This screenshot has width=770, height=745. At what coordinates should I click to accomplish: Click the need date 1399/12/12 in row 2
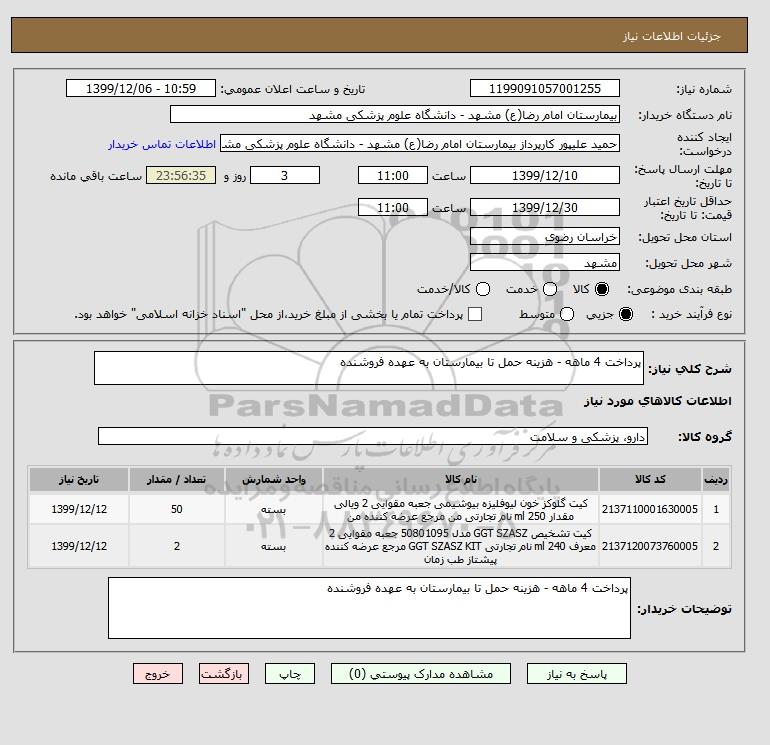click(79, 546)
